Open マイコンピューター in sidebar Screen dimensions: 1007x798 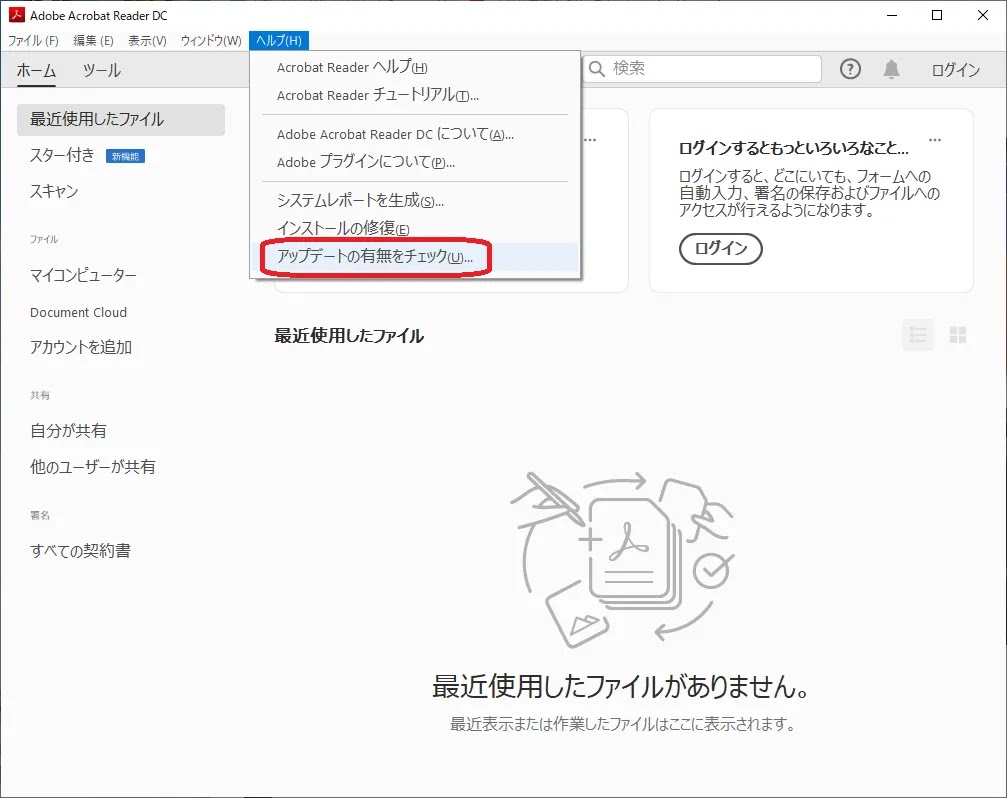[83, 275]
